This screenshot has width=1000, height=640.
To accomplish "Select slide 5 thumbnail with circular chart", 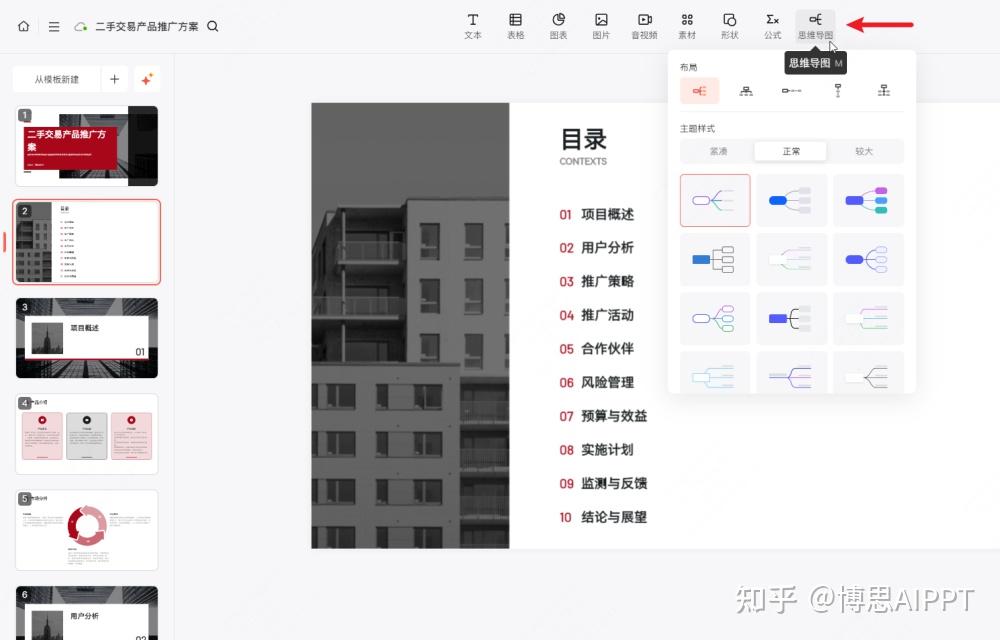I will tap(87, 530).
